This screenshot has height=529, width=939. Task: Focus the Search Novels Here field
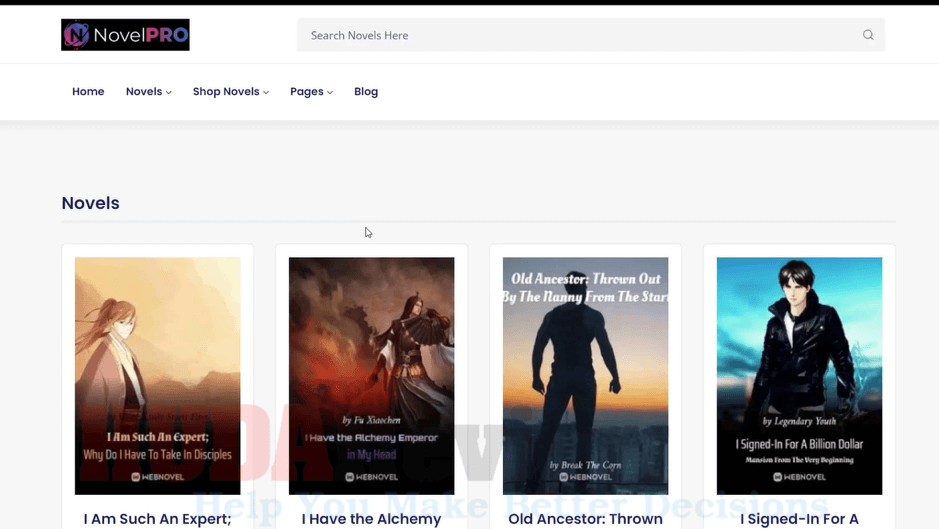590,35
